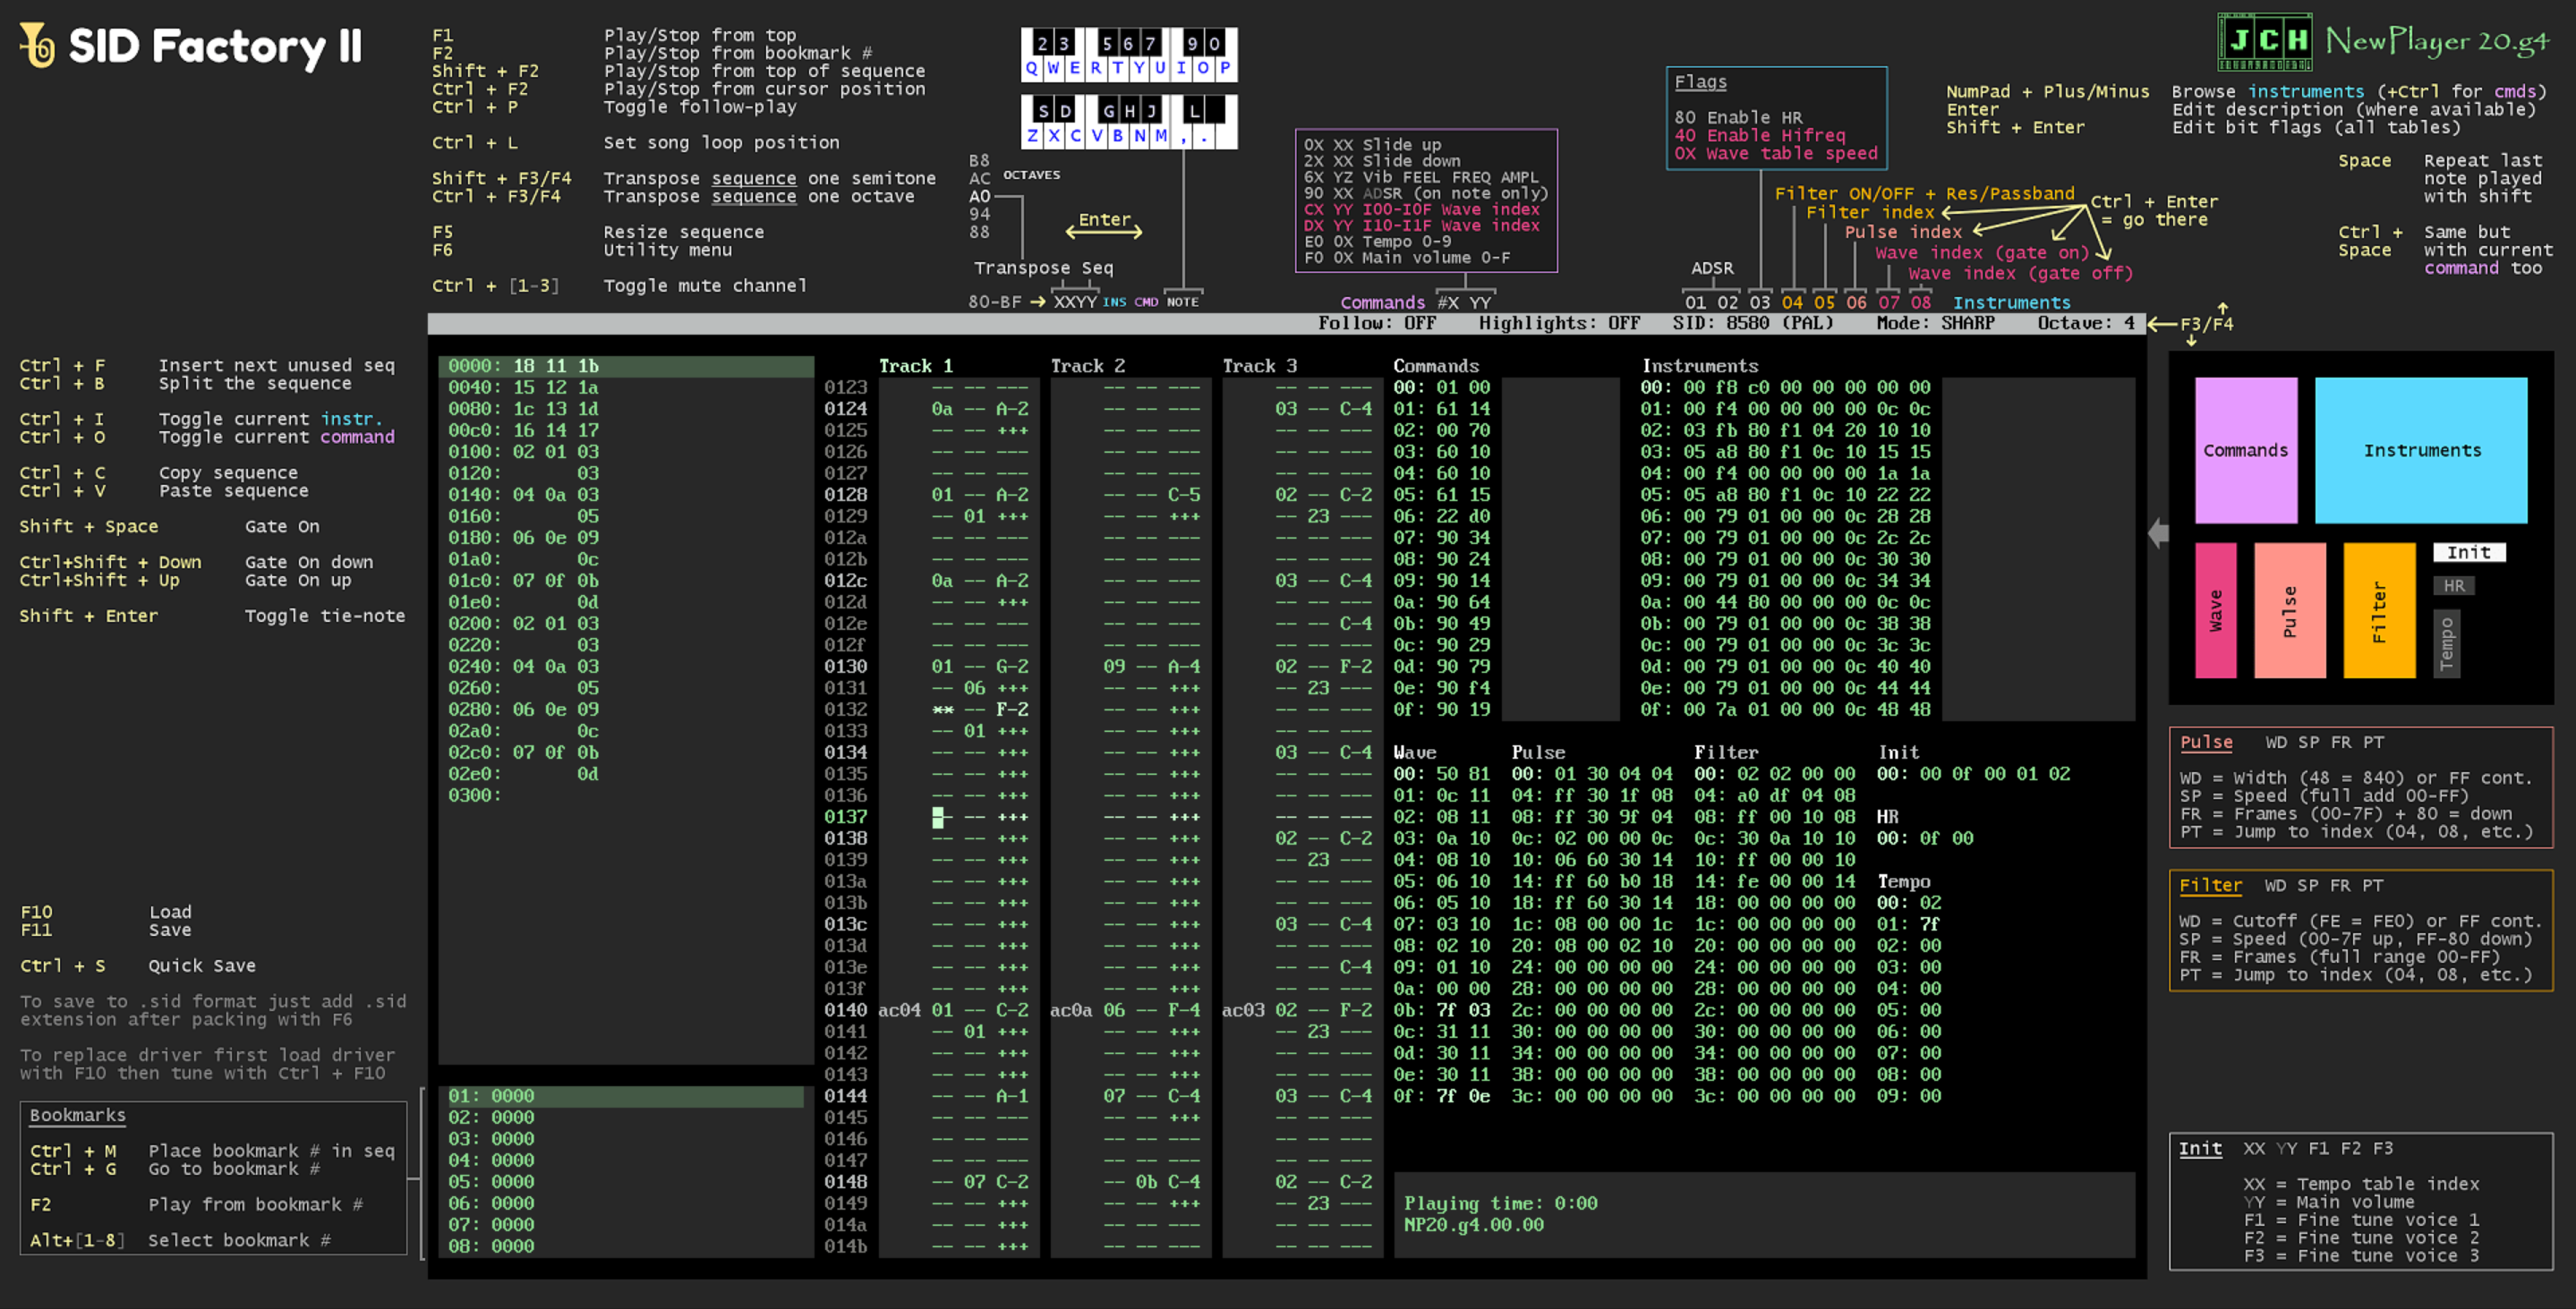Click the Playing time: 0:00 readout

[x=1501, y=1203]
